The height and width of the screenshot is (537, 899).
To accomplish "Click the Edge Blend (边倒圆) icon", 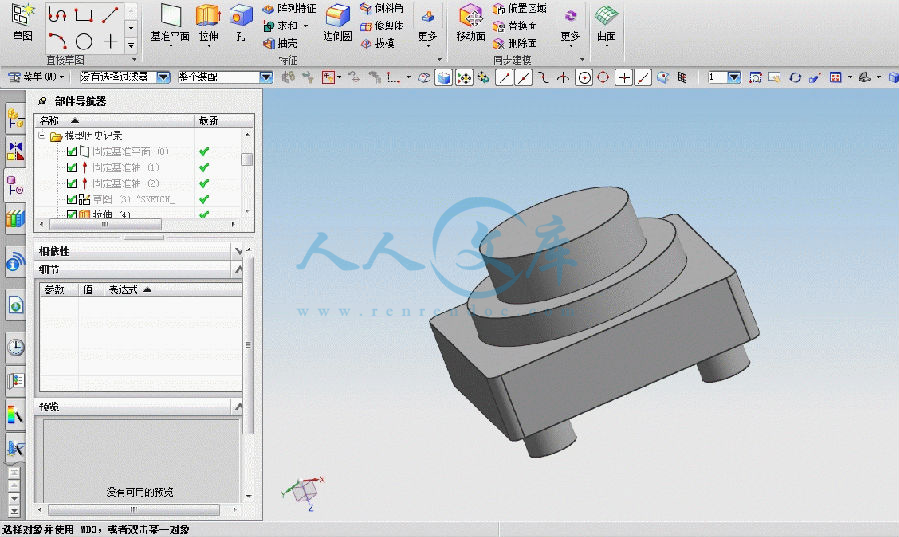I will [x=338, y=16].
